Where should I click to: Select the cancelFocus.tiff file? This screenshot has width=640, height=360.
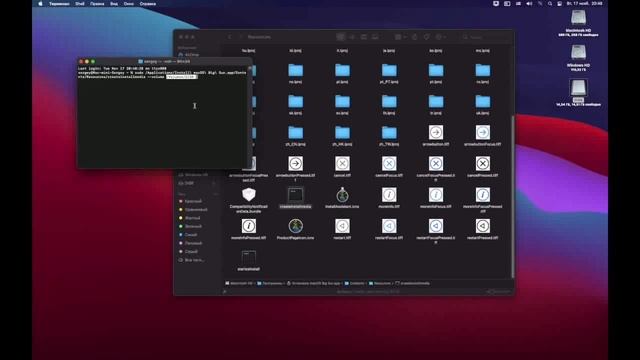389,167
